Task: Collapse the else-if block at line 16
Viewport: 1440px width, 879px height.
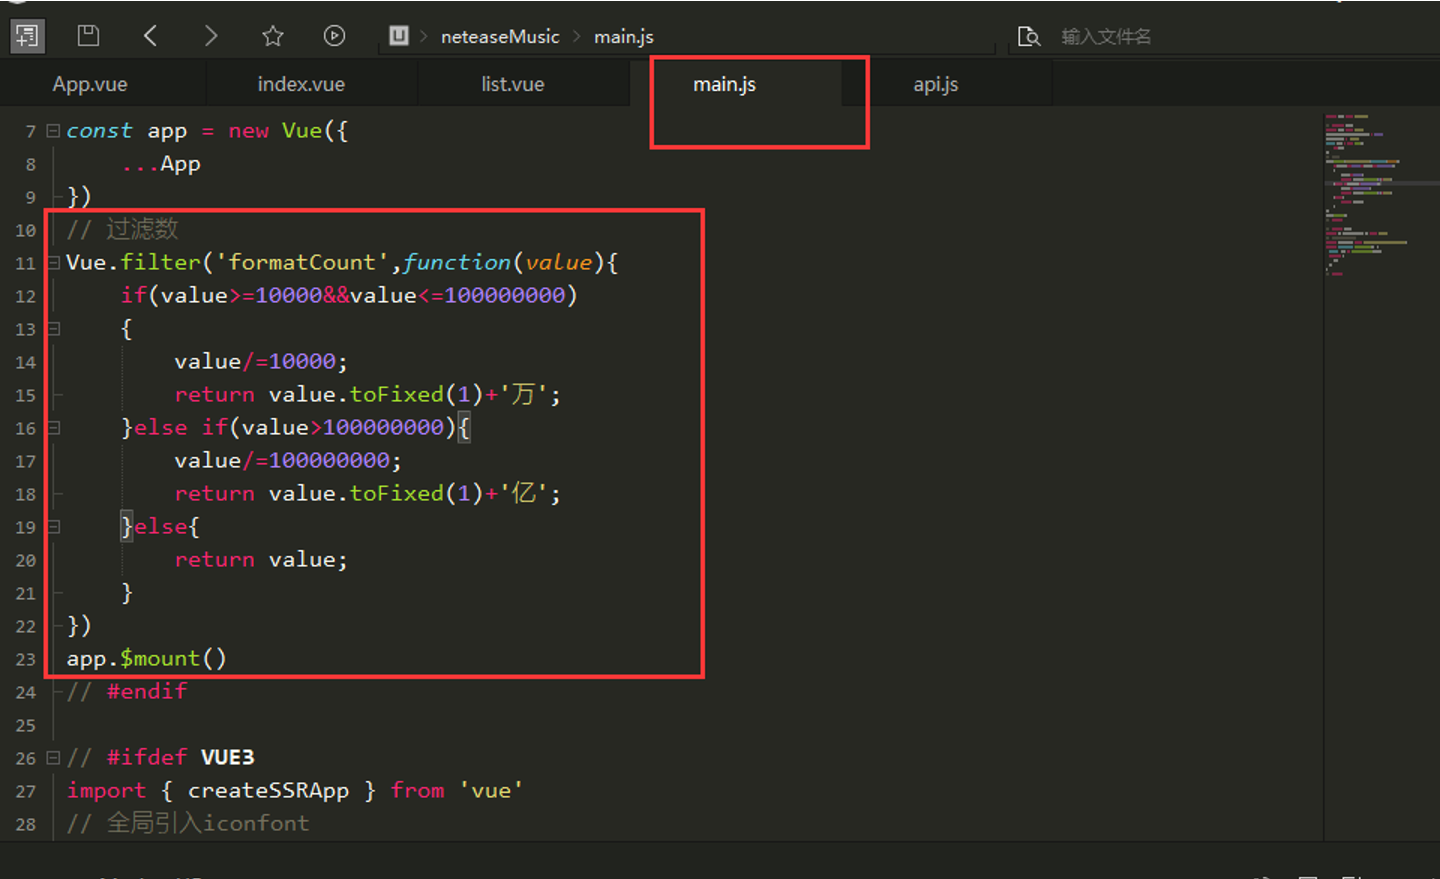Action: click(x=53, y=428)
